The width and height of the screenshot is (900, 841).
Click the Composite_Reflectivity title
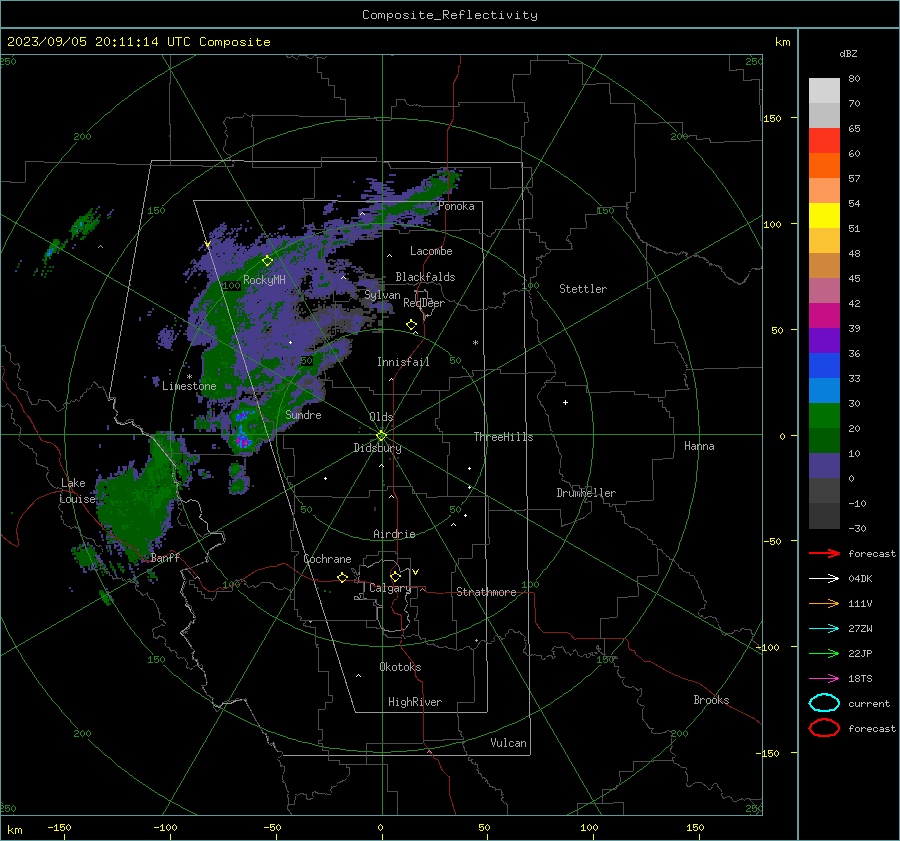coord(450,15)
